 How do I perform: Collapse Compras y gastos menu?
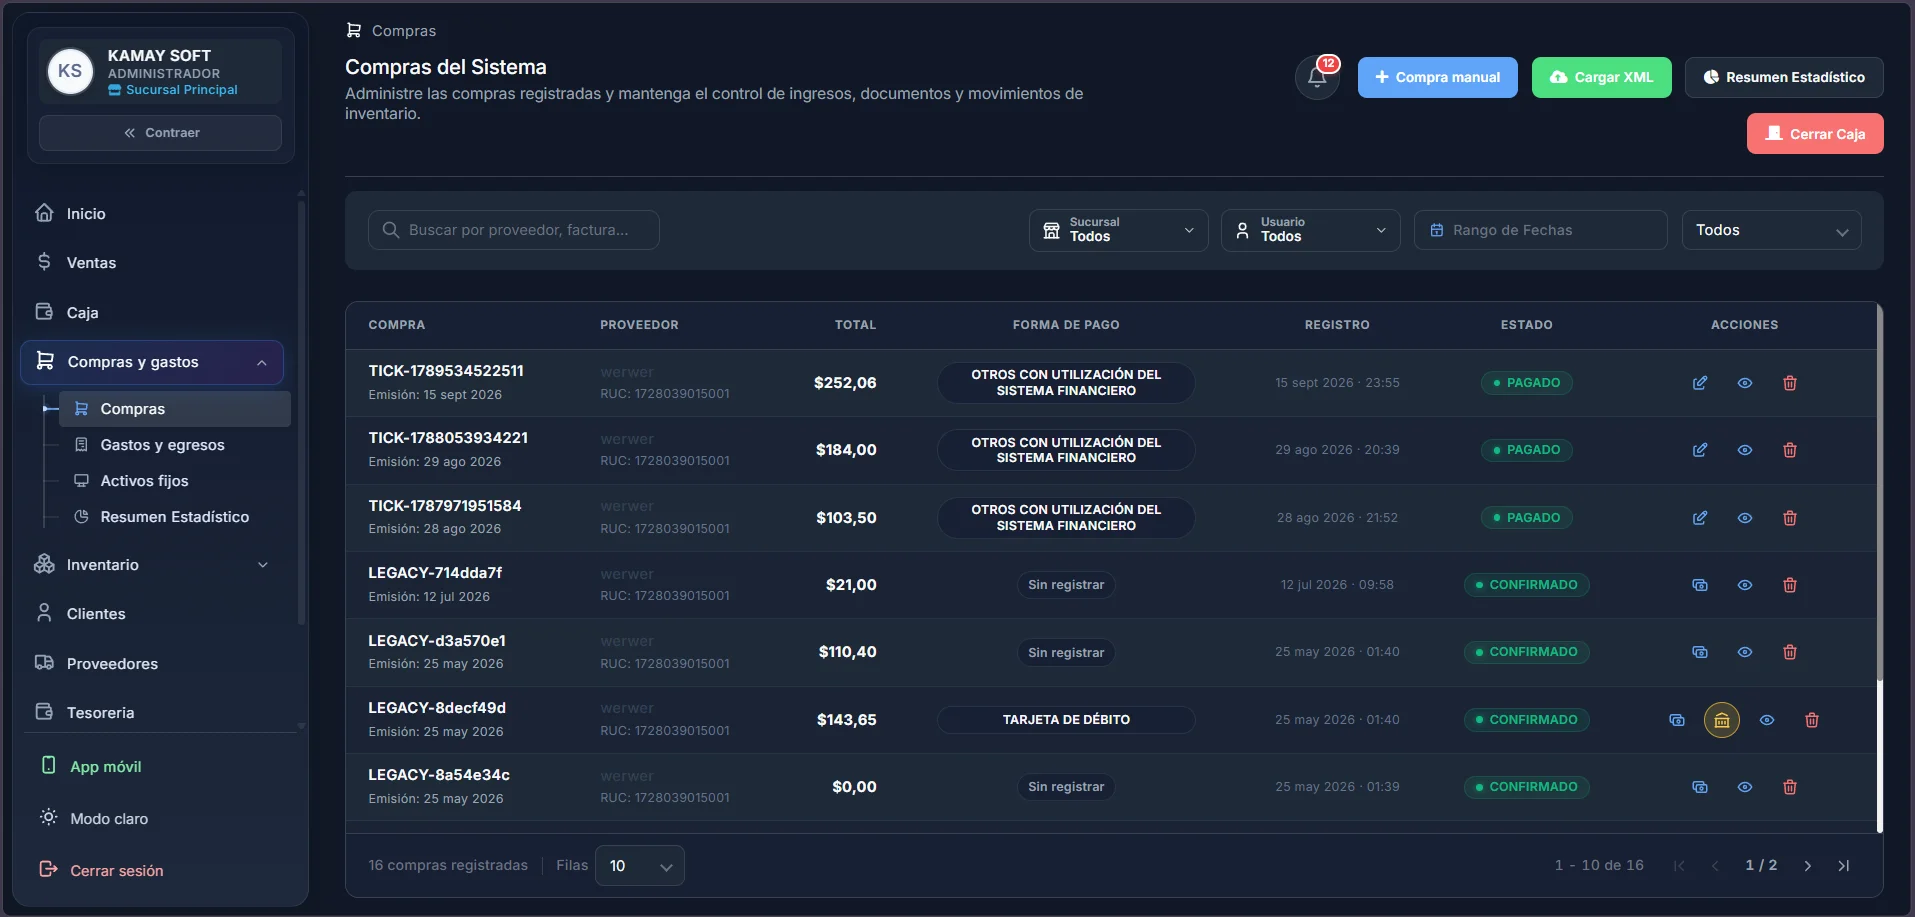[152, 362]
